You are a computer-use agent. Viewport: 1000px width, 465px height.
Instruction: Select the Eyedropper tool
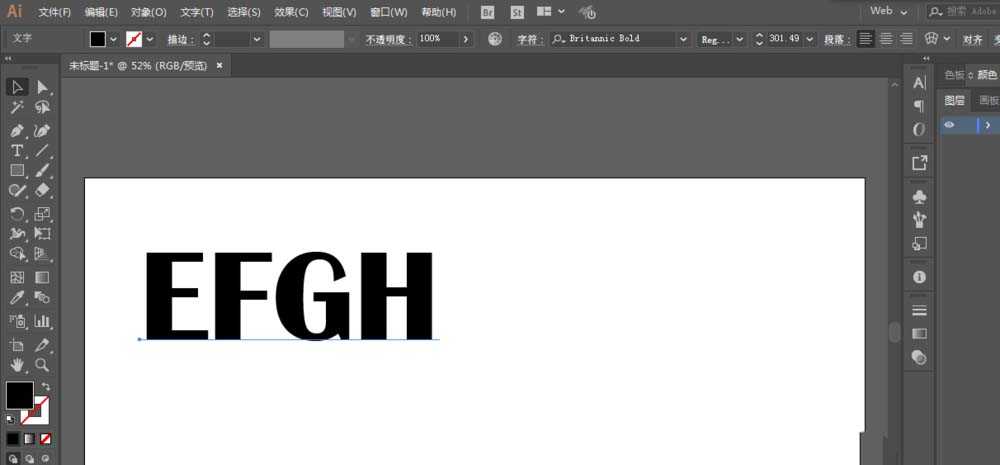click(17, 297)
